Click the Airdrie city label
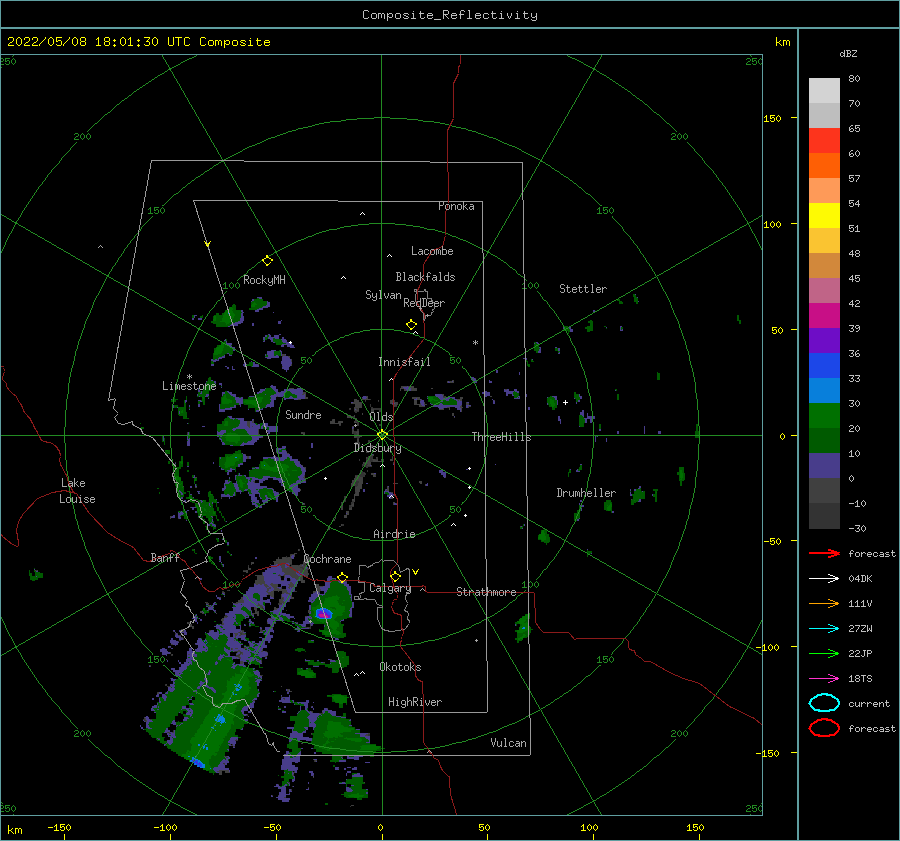The width and height of the screenshot is (900, 841). click(394, 534)
